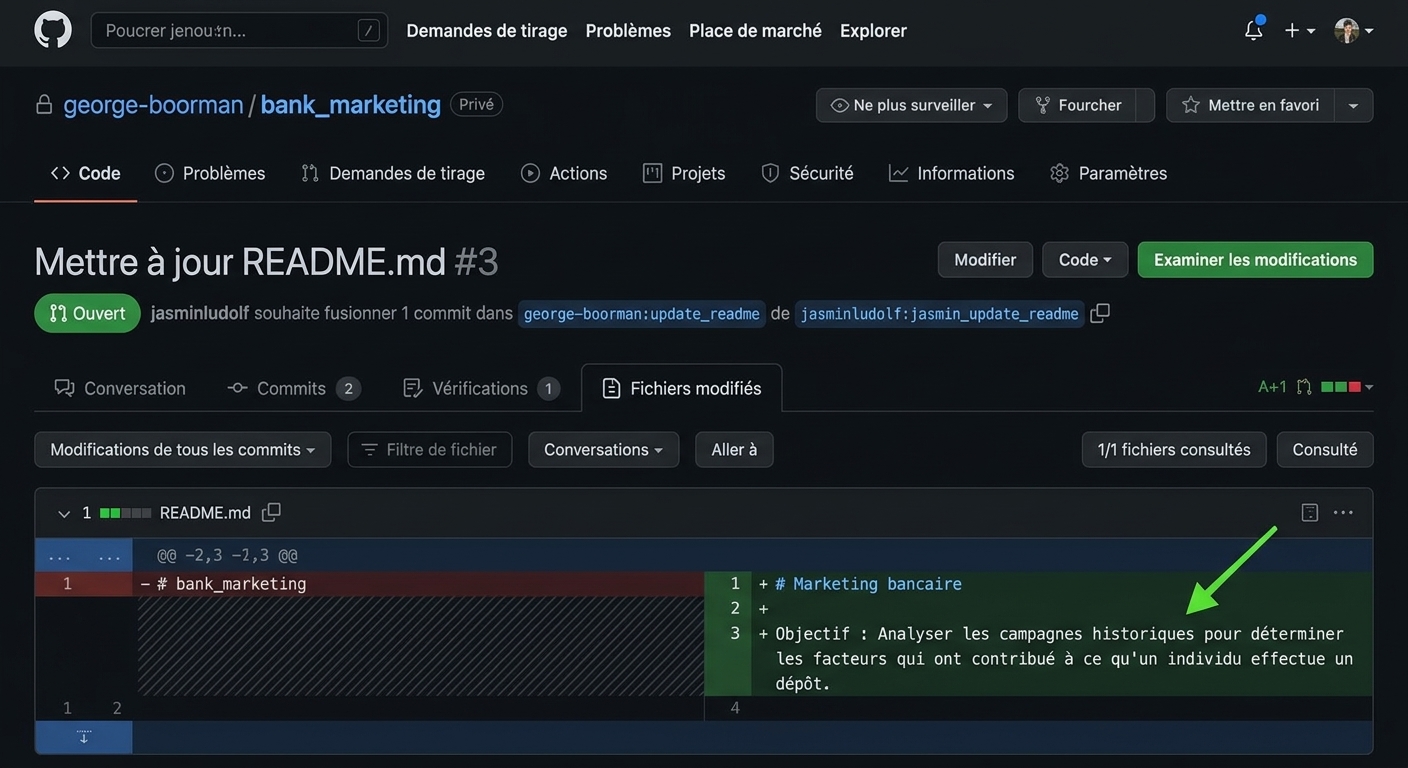The image size is (1408, 768).
Task: Copy the README.md file path icon
Action: [x=271, y=513]
